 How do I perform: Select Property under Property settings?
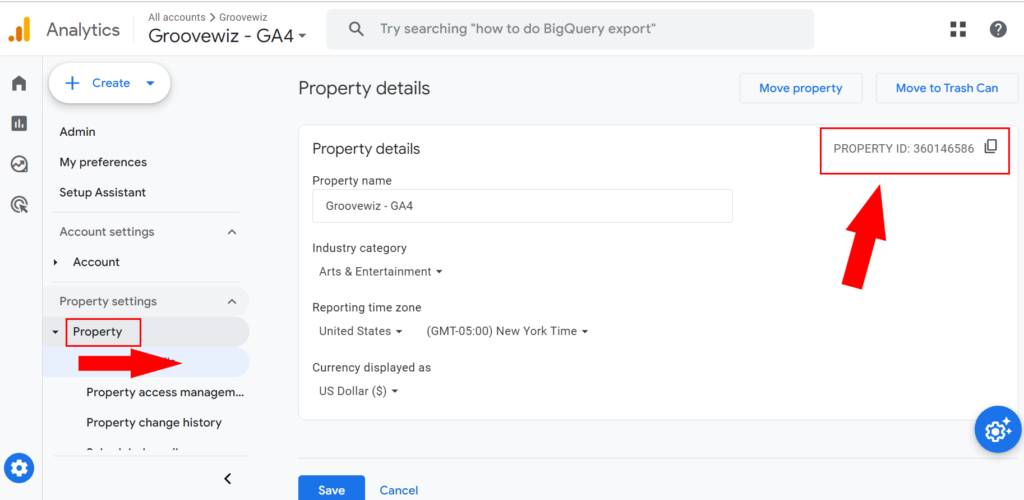97,332
